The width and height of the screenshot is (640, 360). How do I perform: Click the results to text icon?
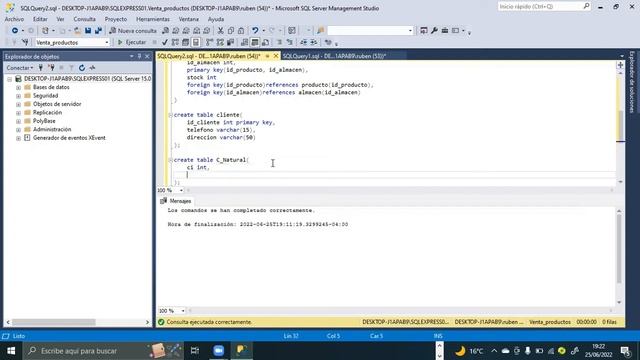tap(244, 42)
